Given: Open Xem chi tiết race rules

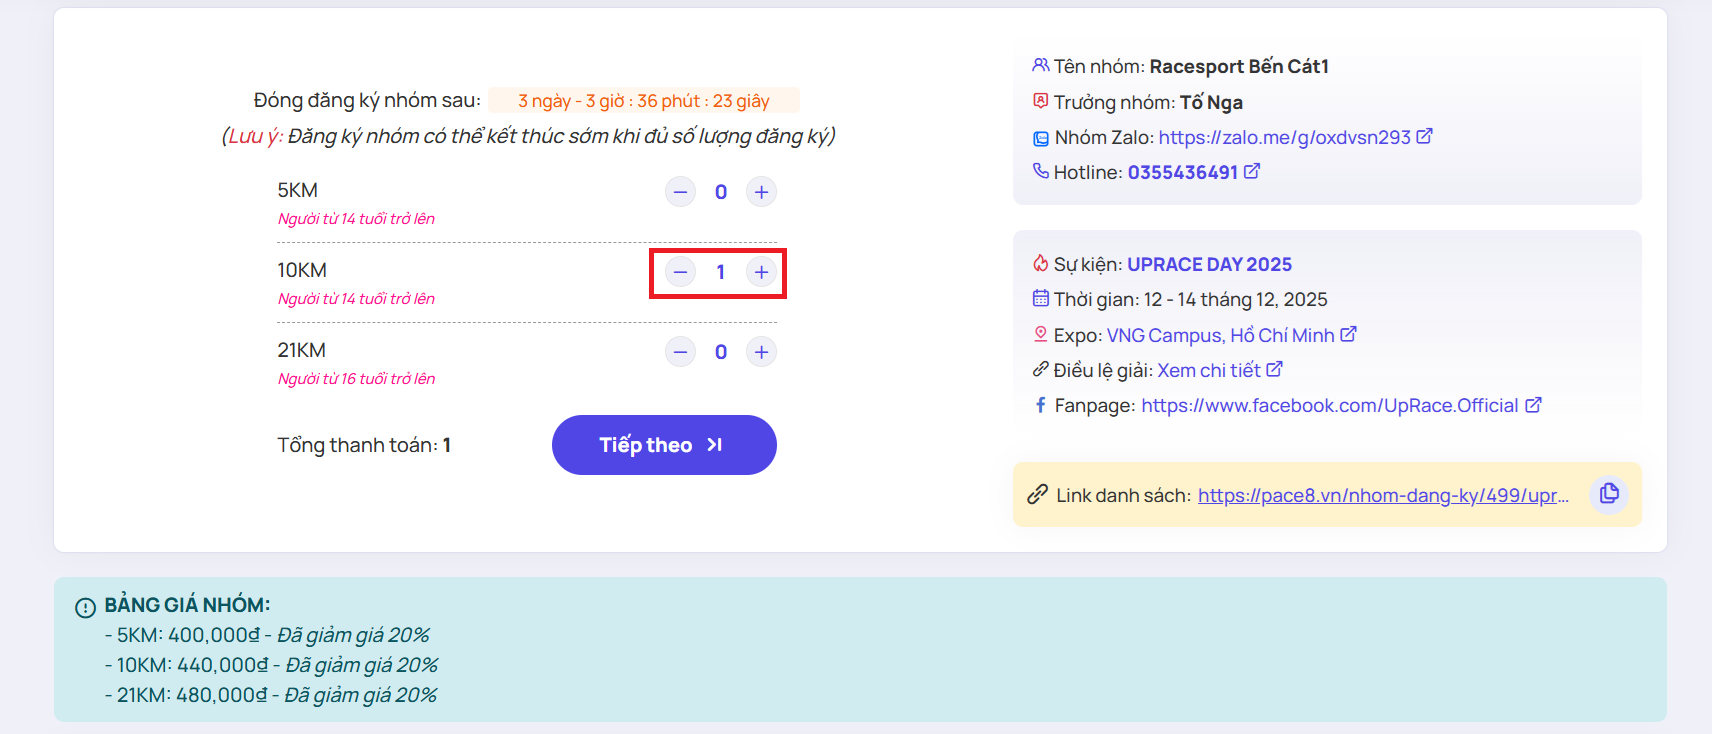Looking at the screenshot, I should point(1208,370).
